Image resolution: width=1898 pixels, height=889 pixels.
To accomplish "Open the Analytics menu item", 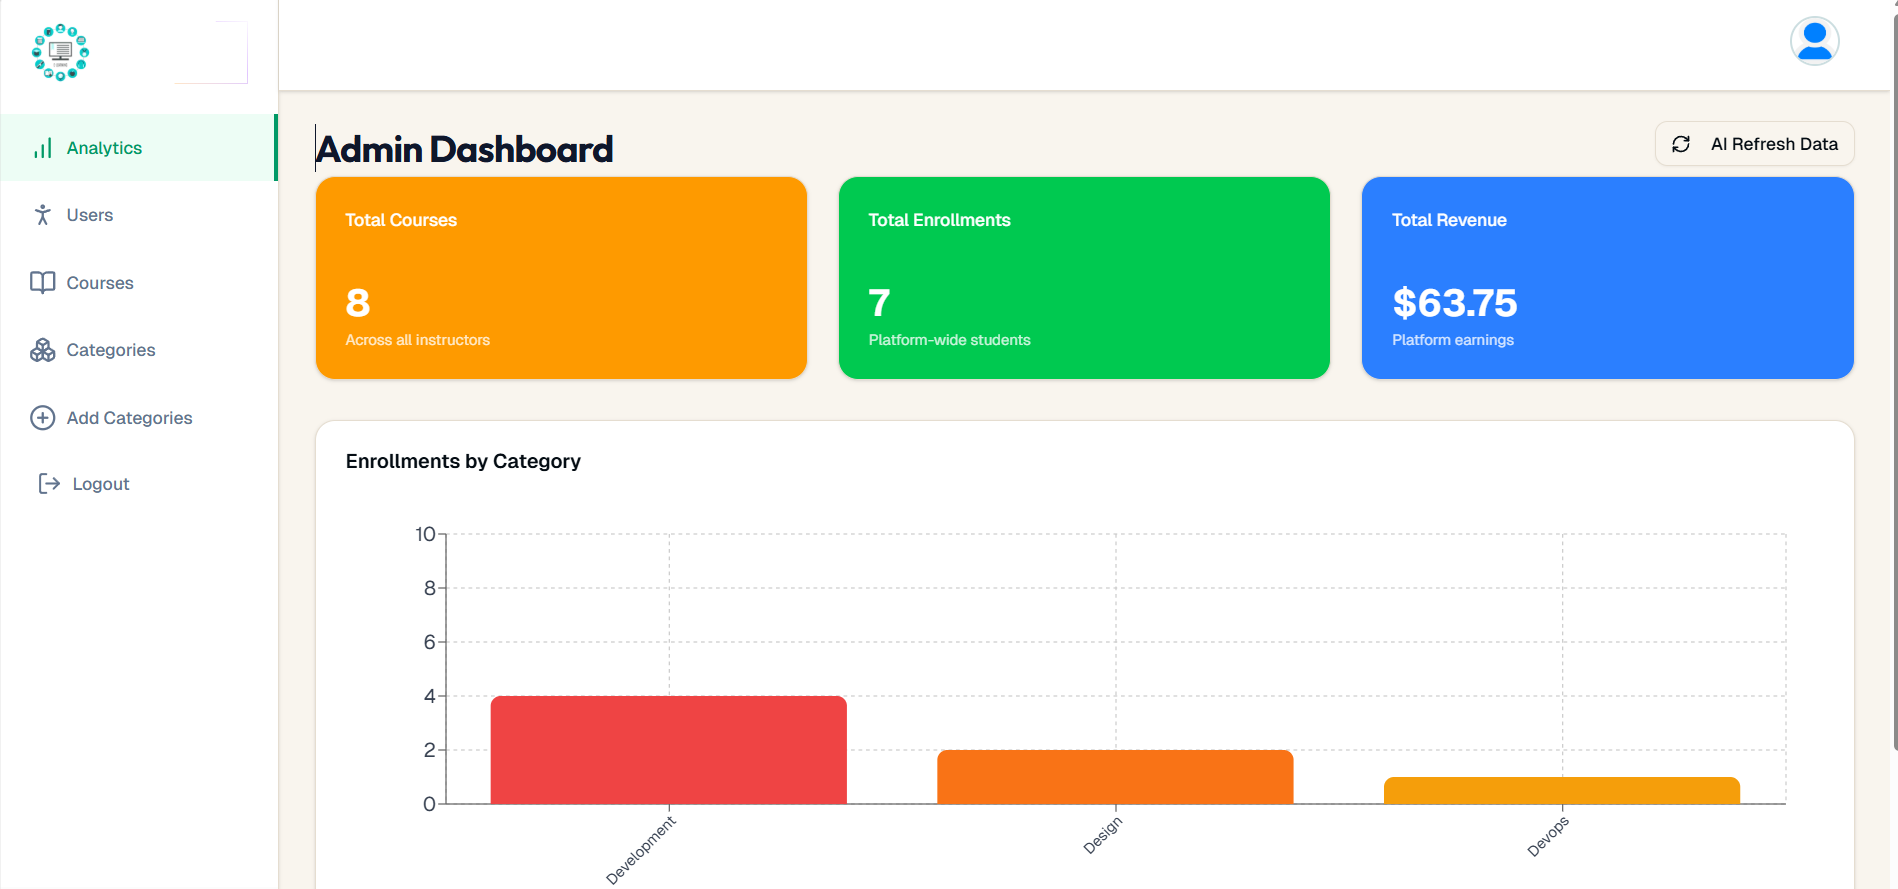I will pos(139,148).
